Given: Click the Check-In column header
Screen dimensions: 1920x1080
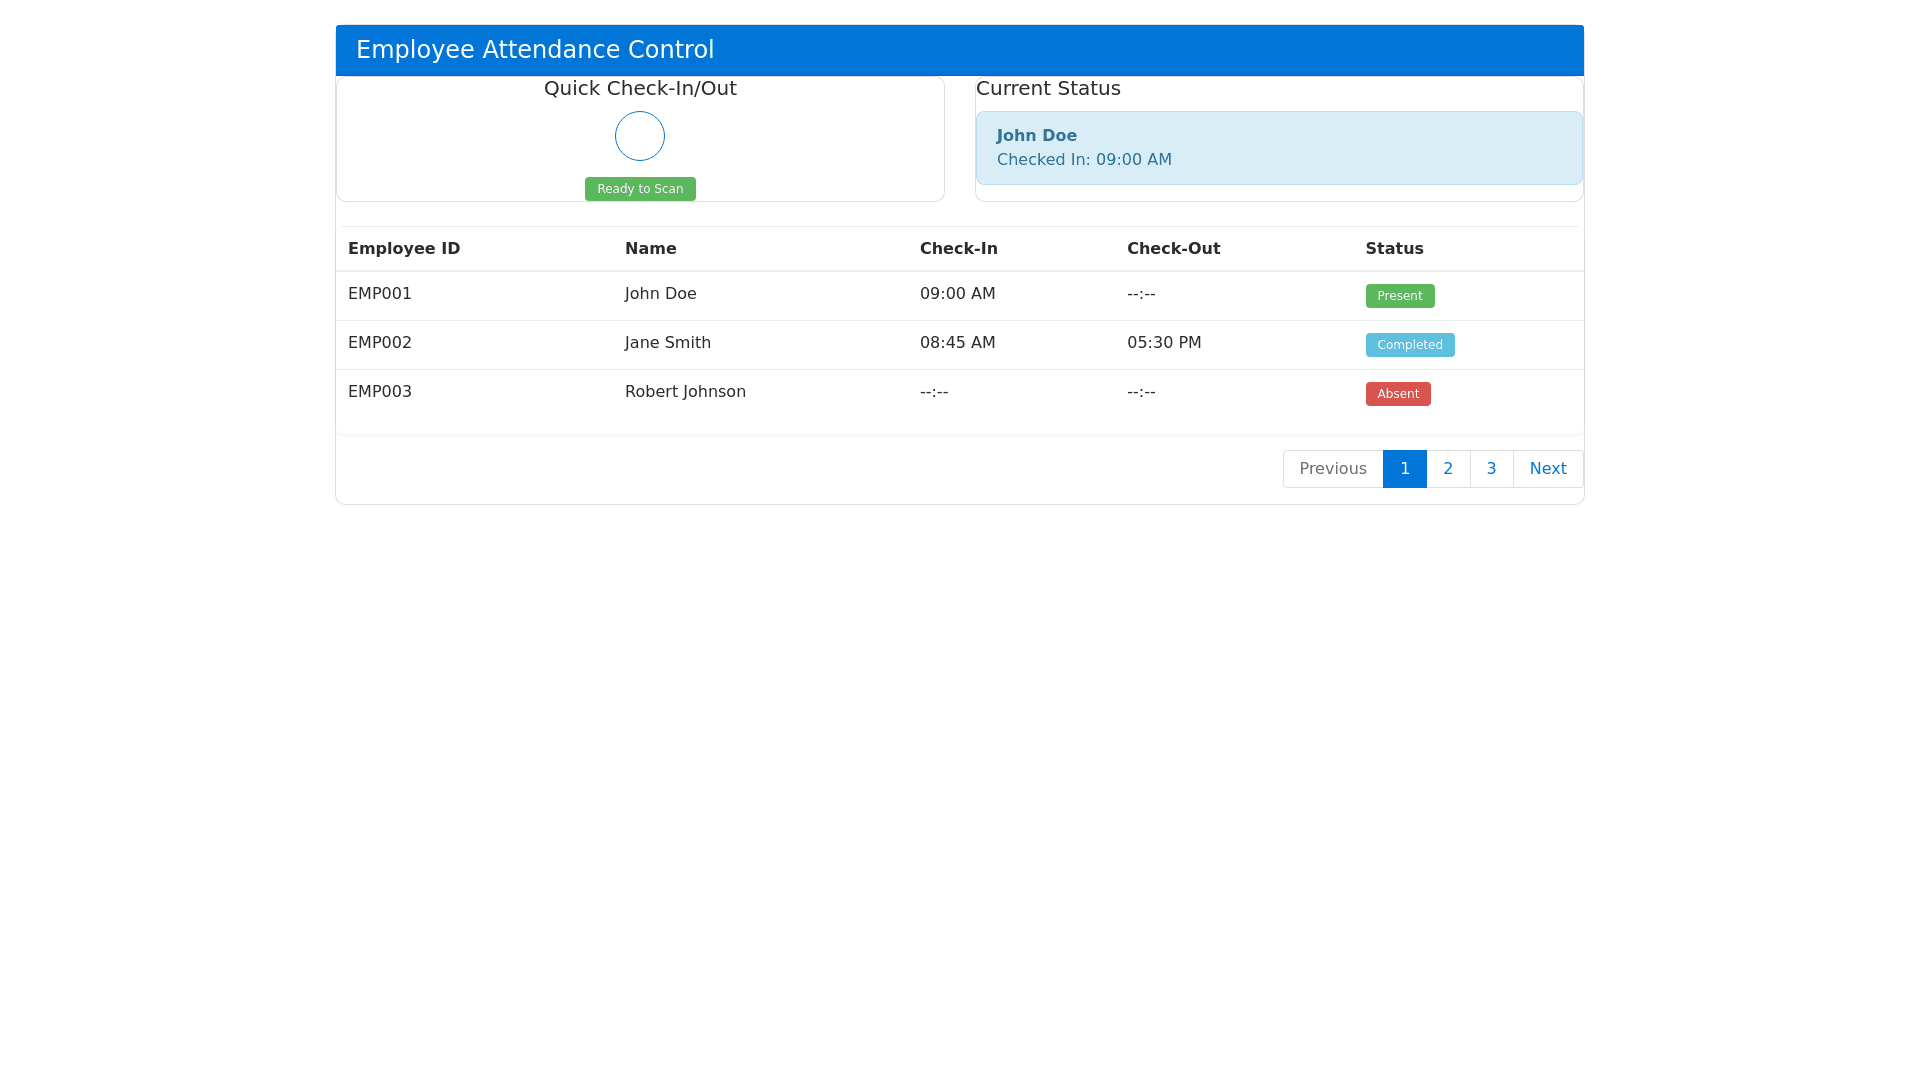Looking at the screenshot, I should click(x=958, y=249).
